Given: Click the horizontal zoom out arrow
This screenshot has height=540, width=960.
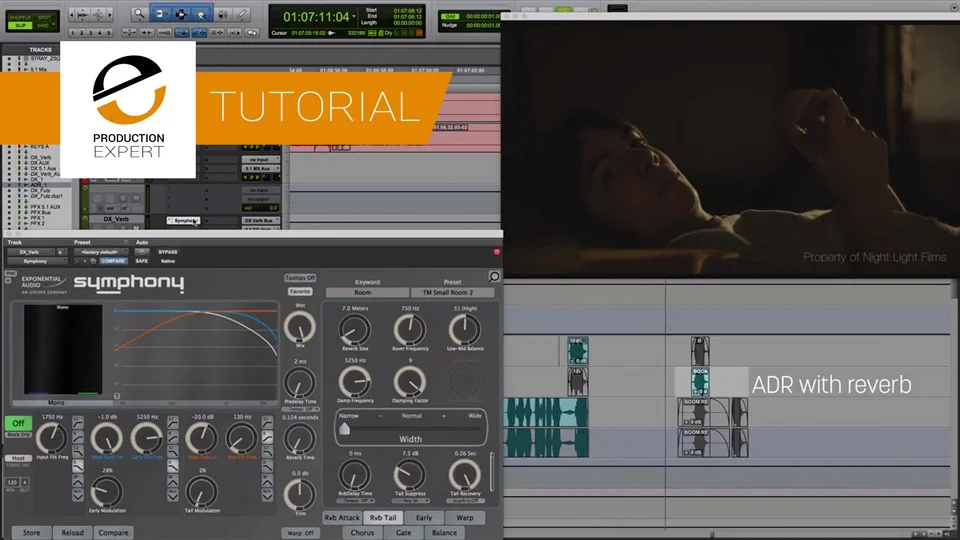Looking at the screenshot, I should pos(72,14).
